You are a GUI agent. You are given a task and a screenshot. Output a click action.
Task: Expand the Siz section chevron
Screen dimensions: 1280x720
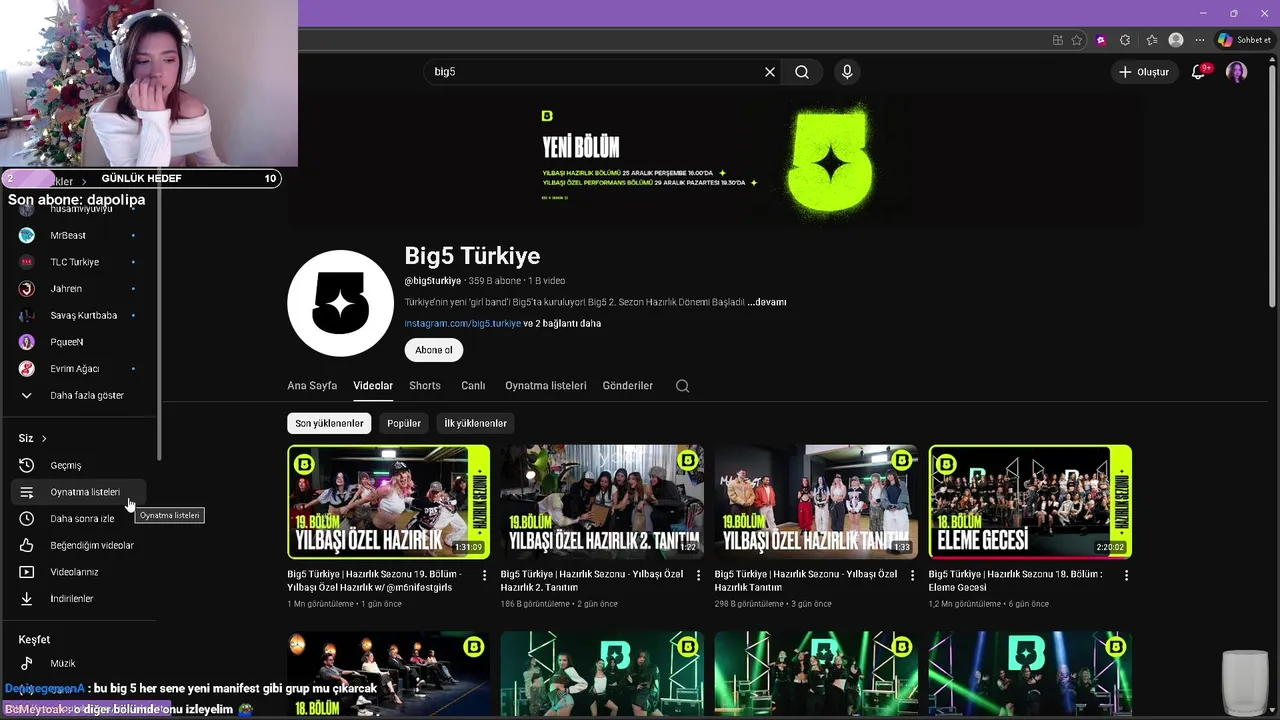(x=44, y=438)
